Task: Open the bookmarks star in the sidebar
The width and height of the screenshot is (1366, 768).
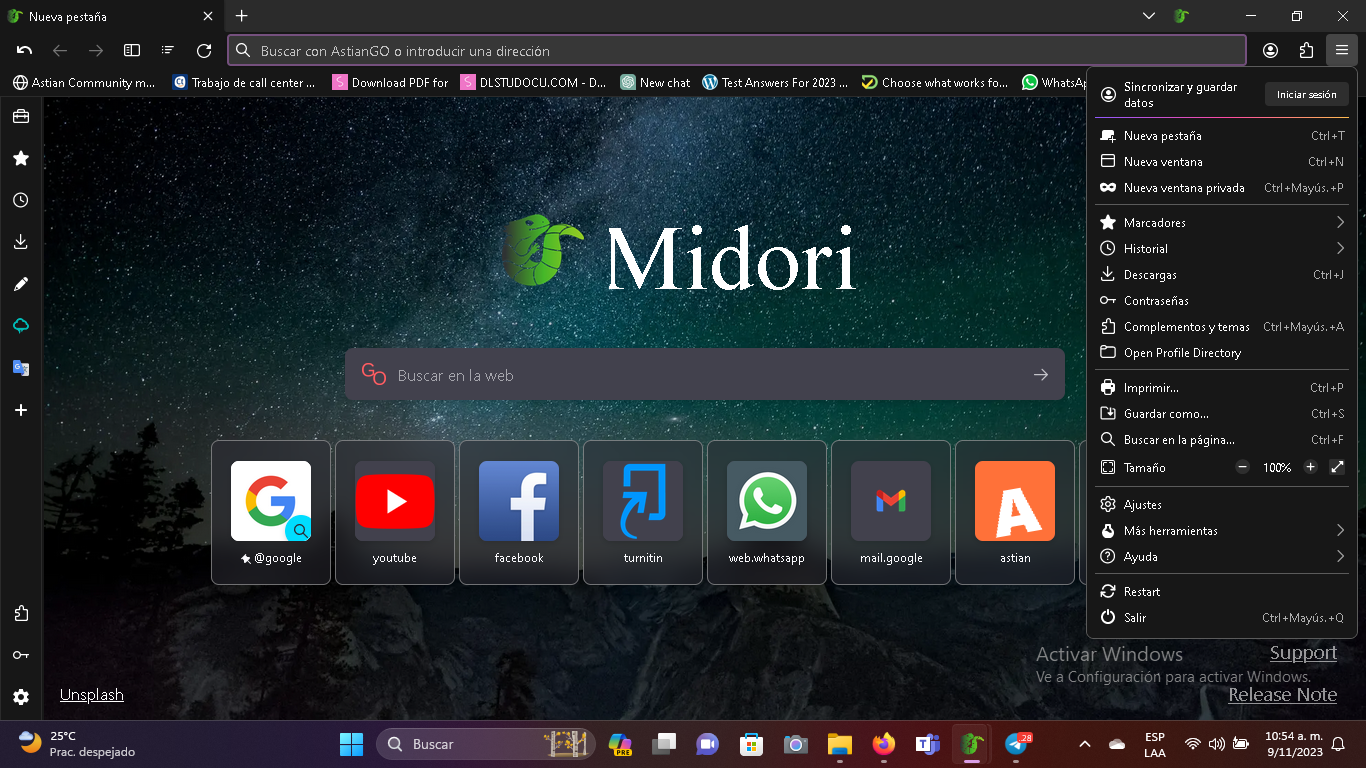Action: click(x=20, y=158)
